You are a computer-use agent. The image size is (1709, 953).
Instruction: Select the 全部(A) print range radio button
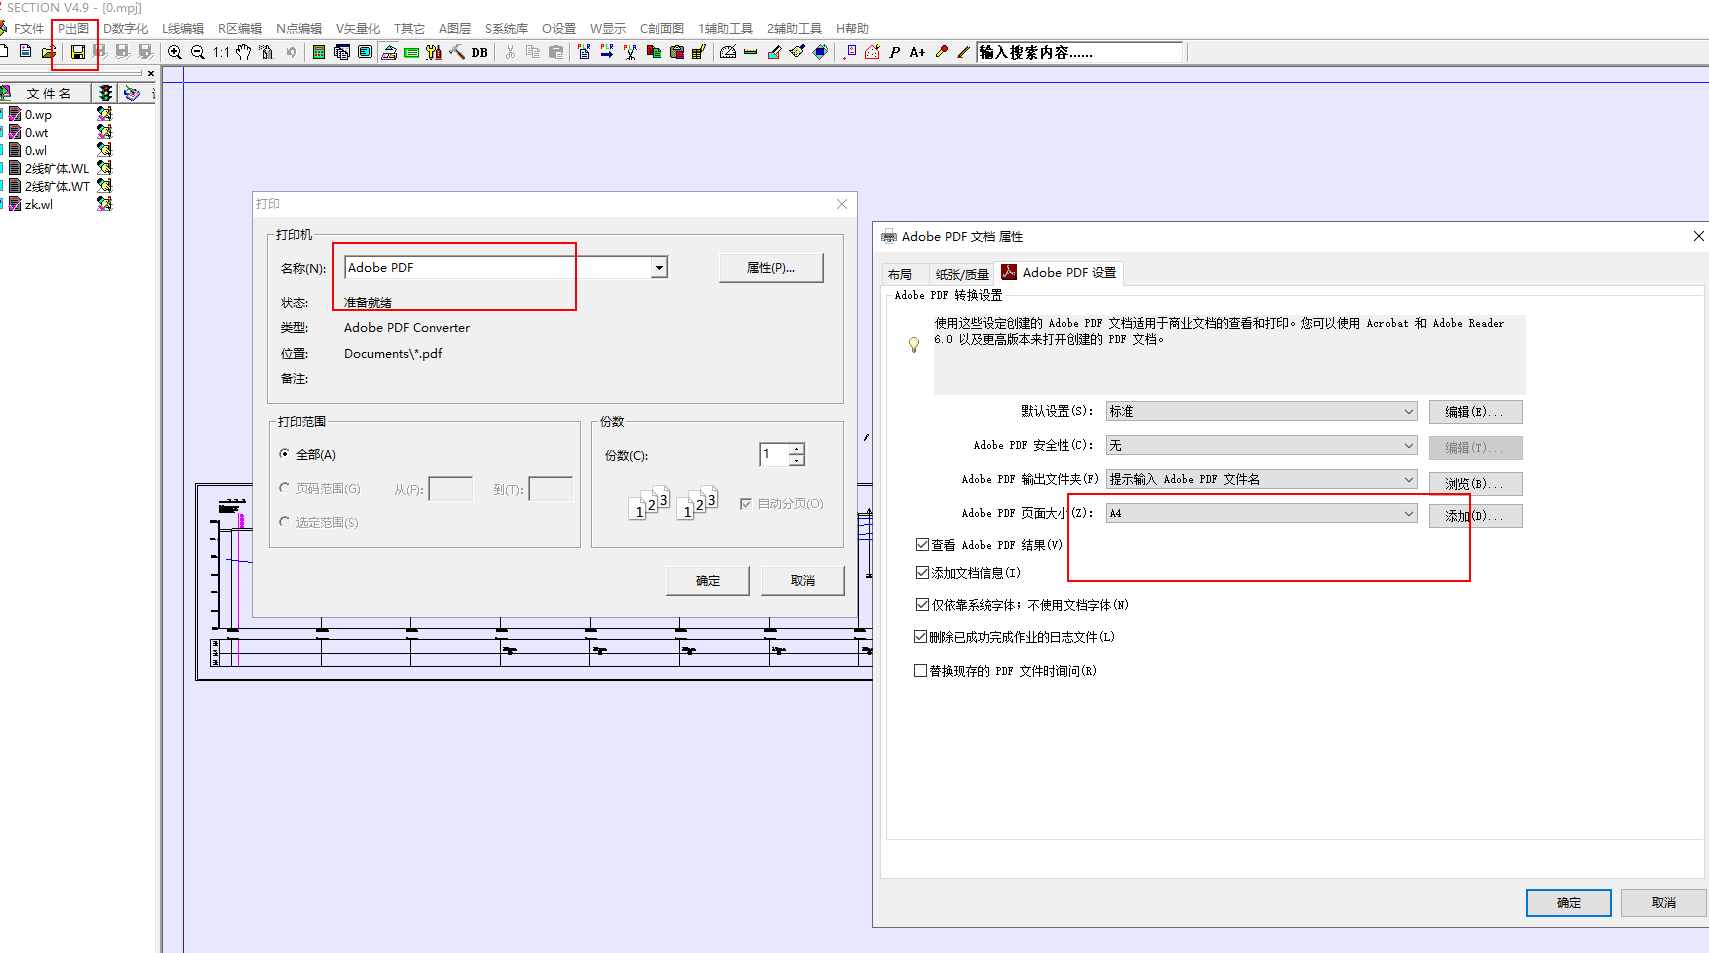click(285, 454)
